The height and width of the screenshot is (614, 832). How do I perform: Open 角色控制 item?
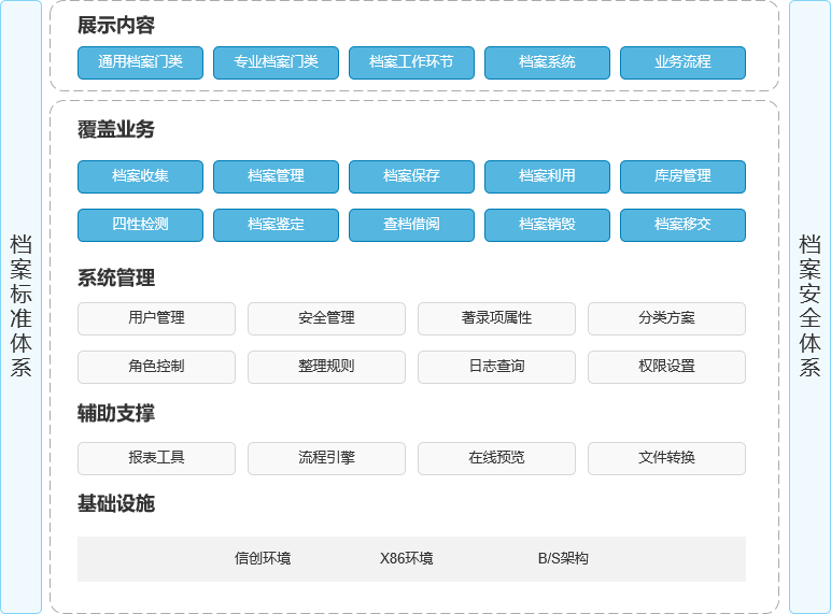tap(157, 367)
